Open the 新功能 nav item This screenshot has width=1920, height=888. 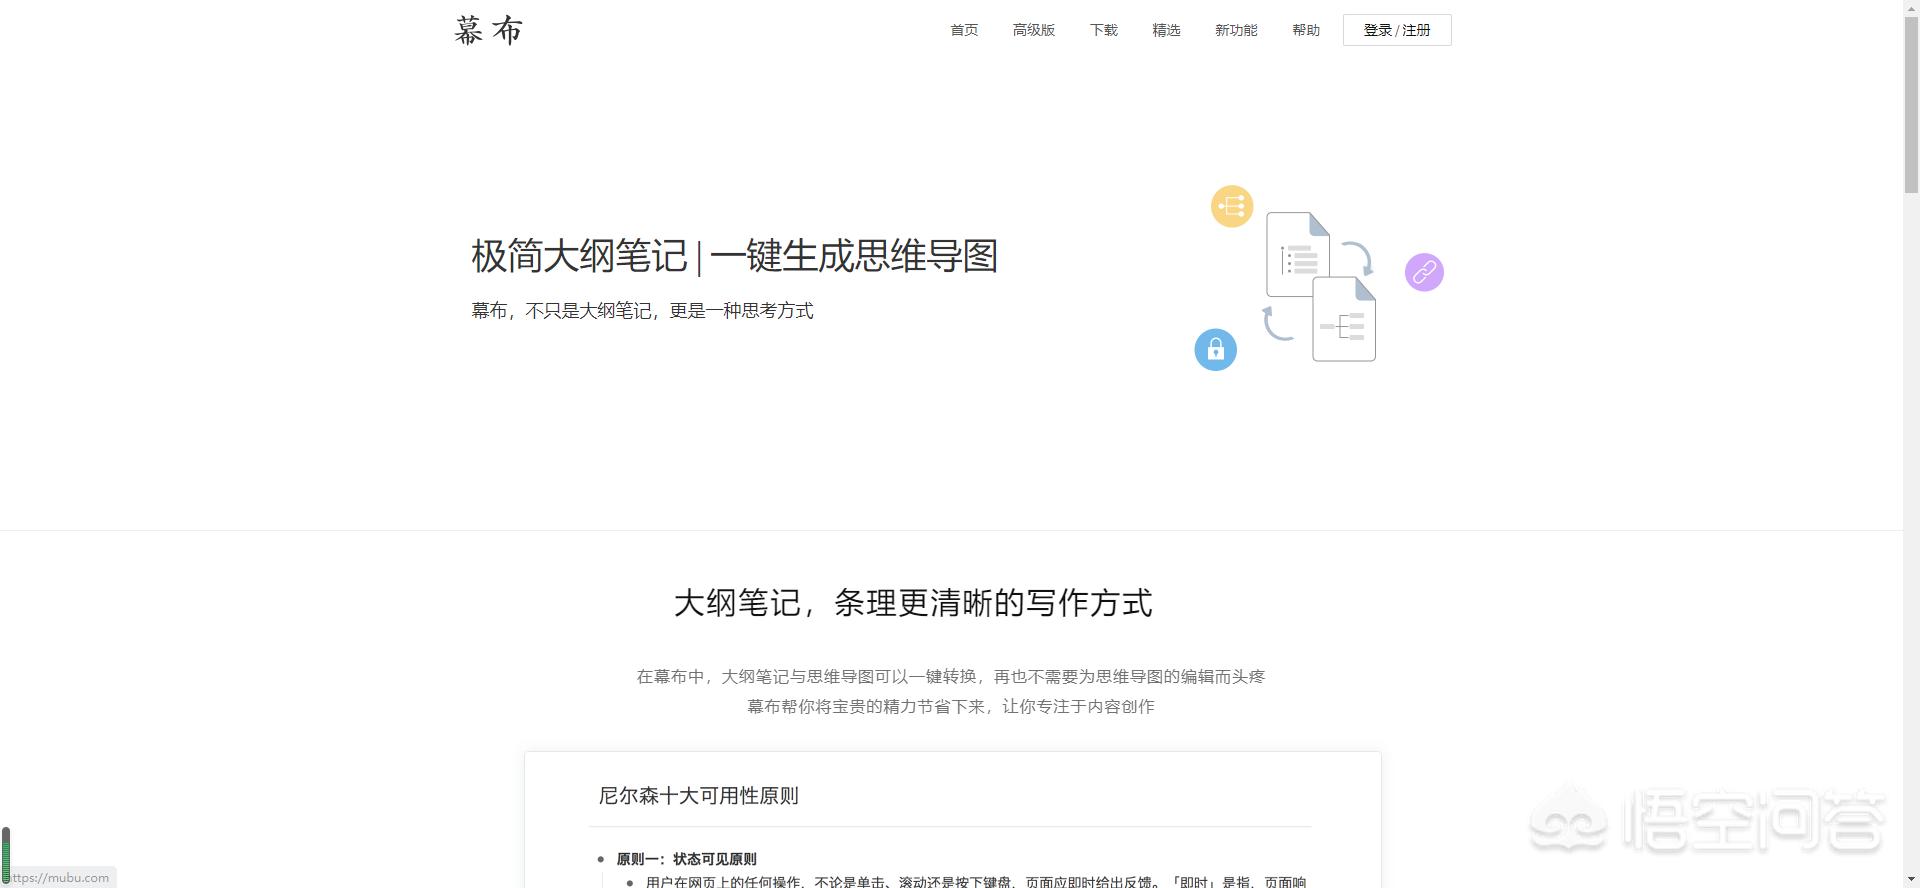(x=1236, y=30)
